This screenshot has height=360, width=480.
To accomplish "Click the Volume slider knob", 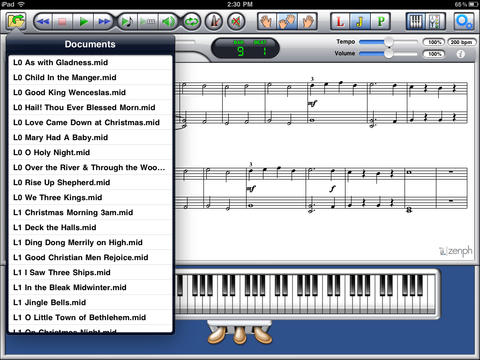I will 388,53.
